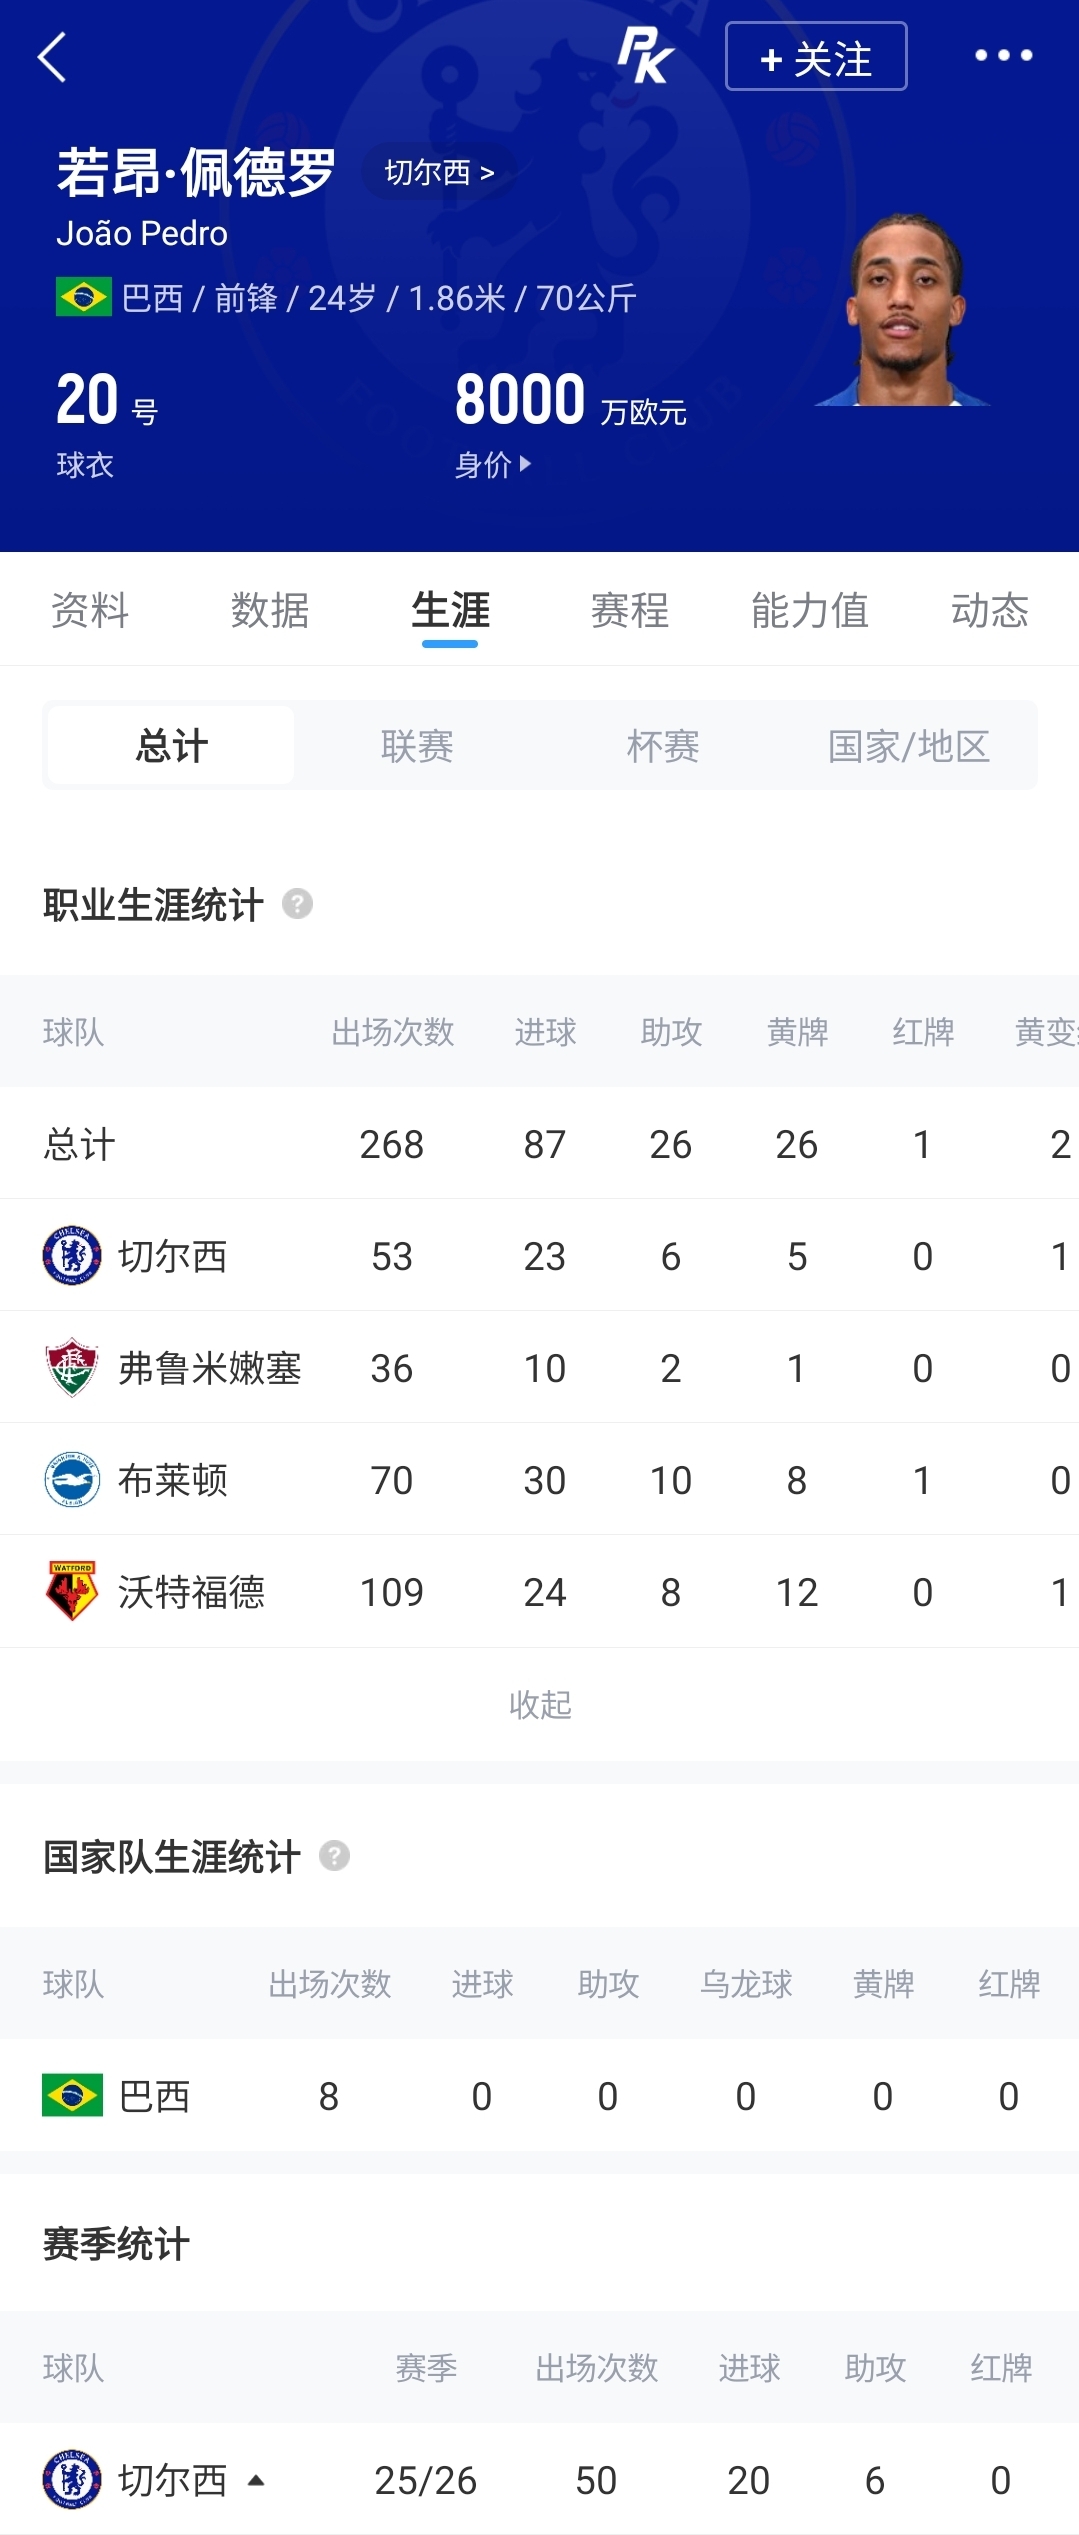
Task: Switch to the 数据 tab
Action: pyautogui.click(x=270, y=610)
